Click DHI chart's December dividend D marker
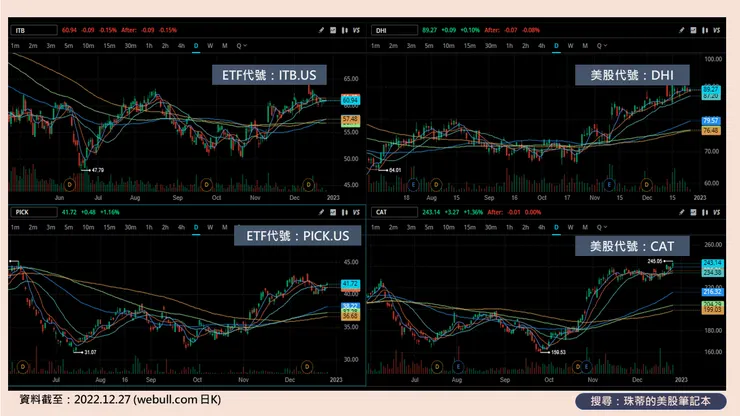 click(647, 185)
